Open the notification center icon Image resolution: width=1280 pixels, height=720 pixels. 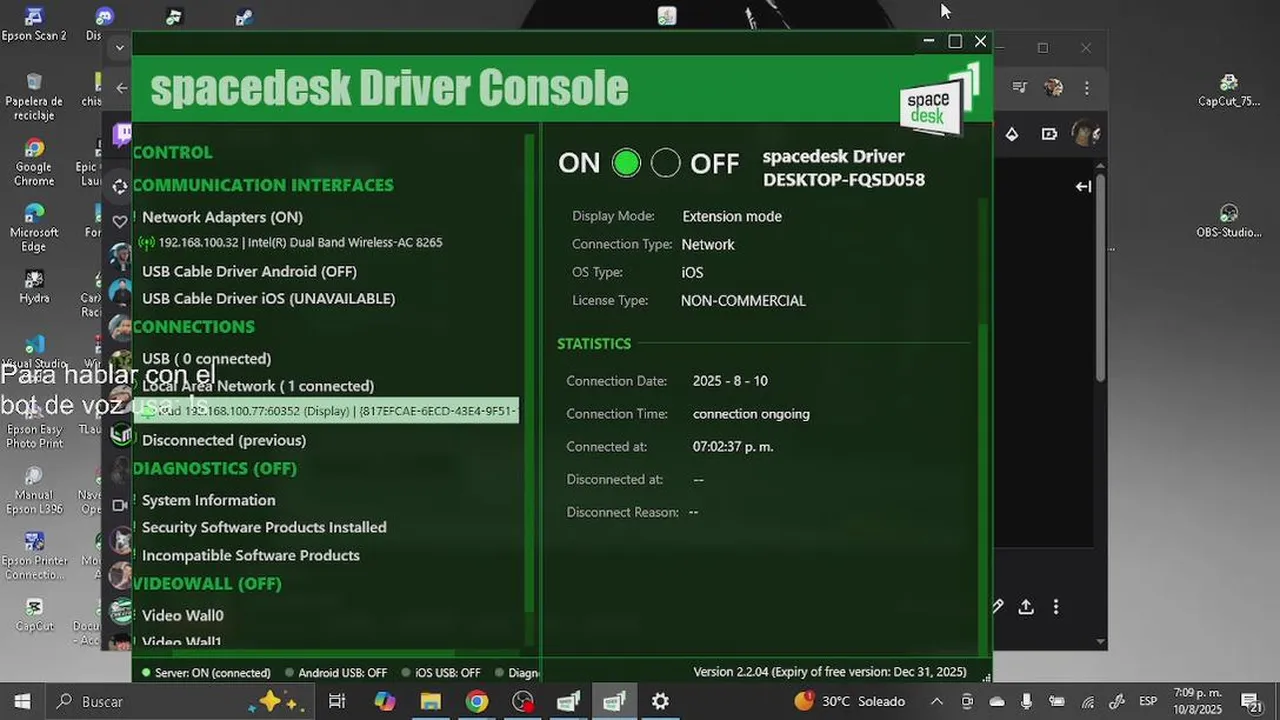[x=1250, y=701]
